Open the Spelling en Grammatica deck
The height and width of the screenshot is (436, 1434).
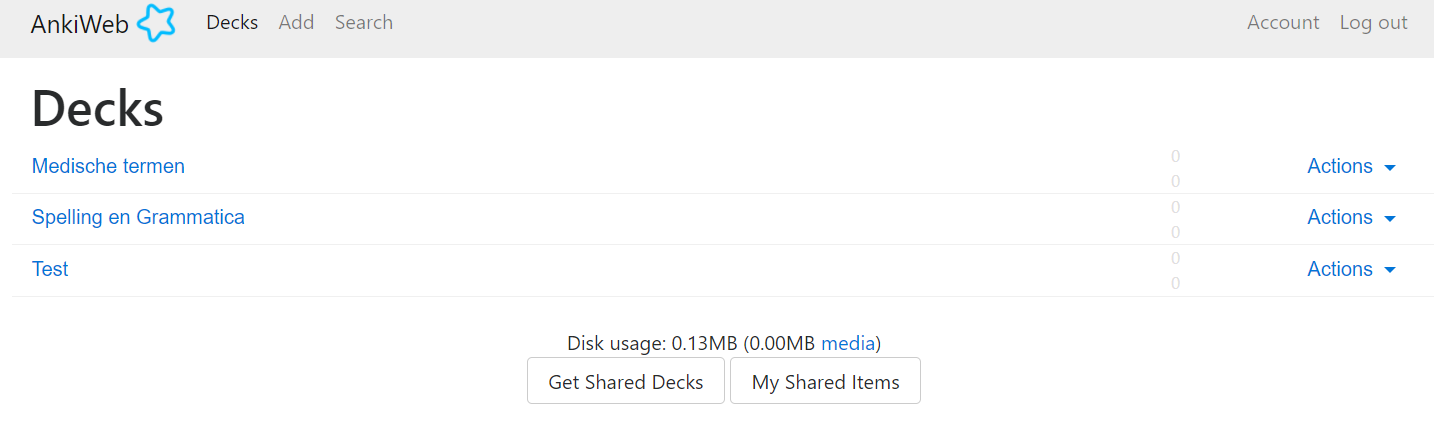pos(138,217)
